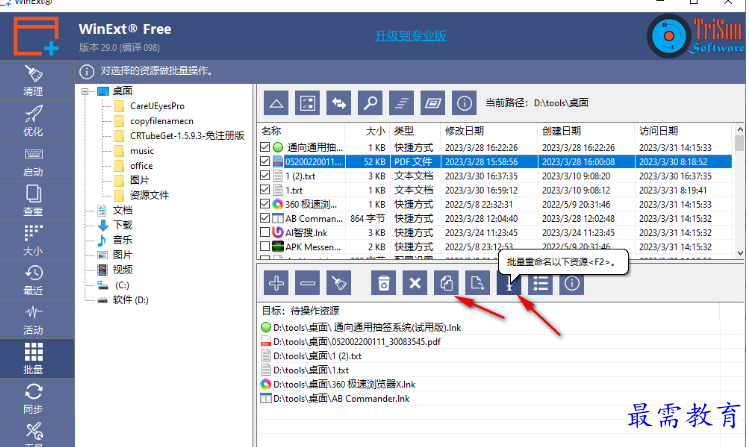The width and height of the screenshot is (749, 447).
Task: Click the recycle bin delete icon
Action: [x=383, y=283]
